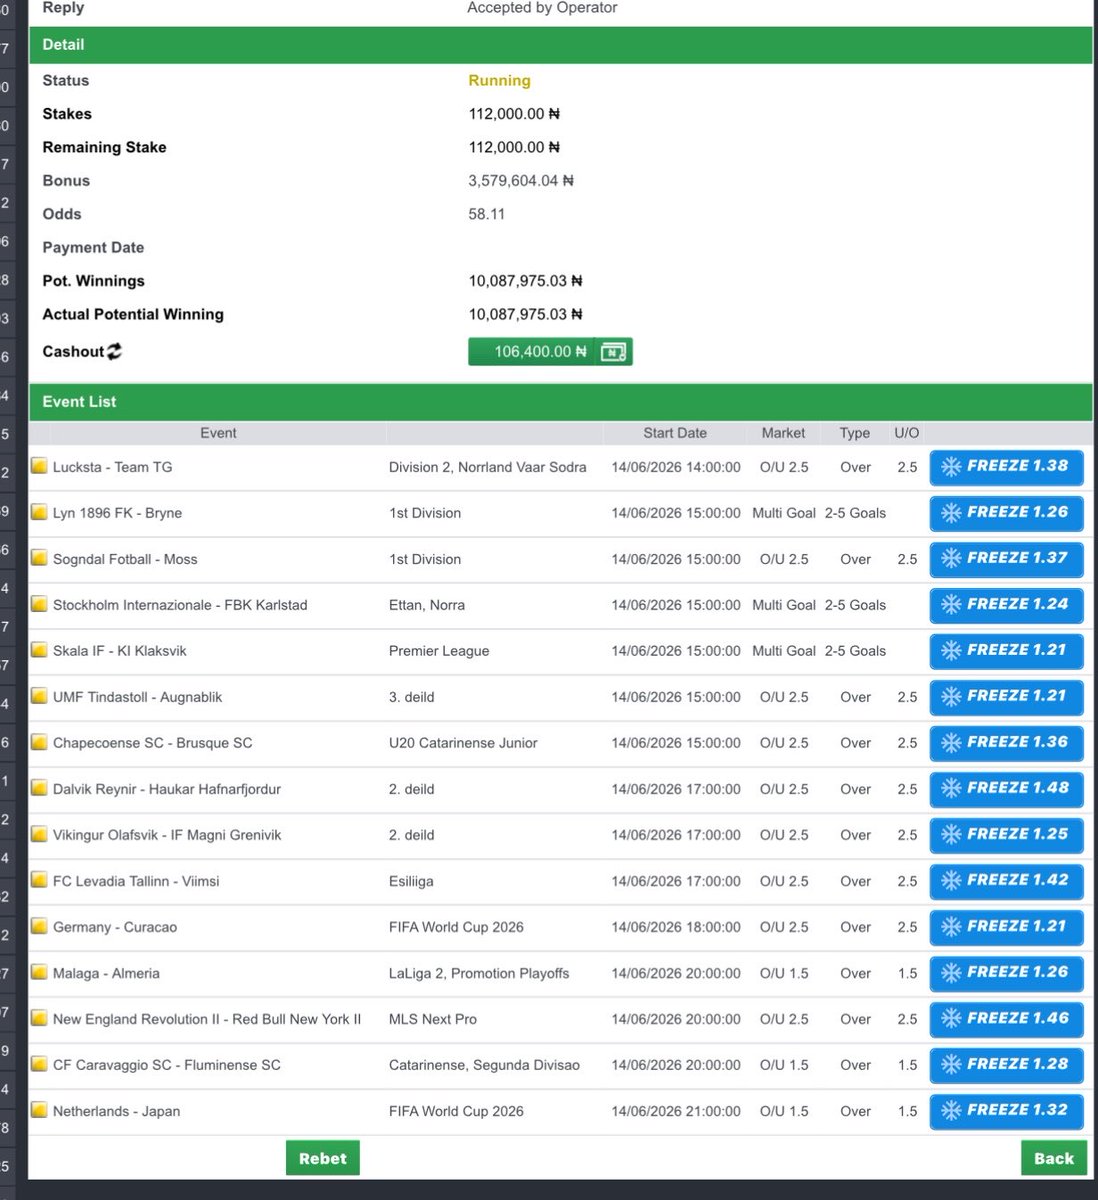
Task: Click the green Back button
Action: click(x=1054, y=1158)
